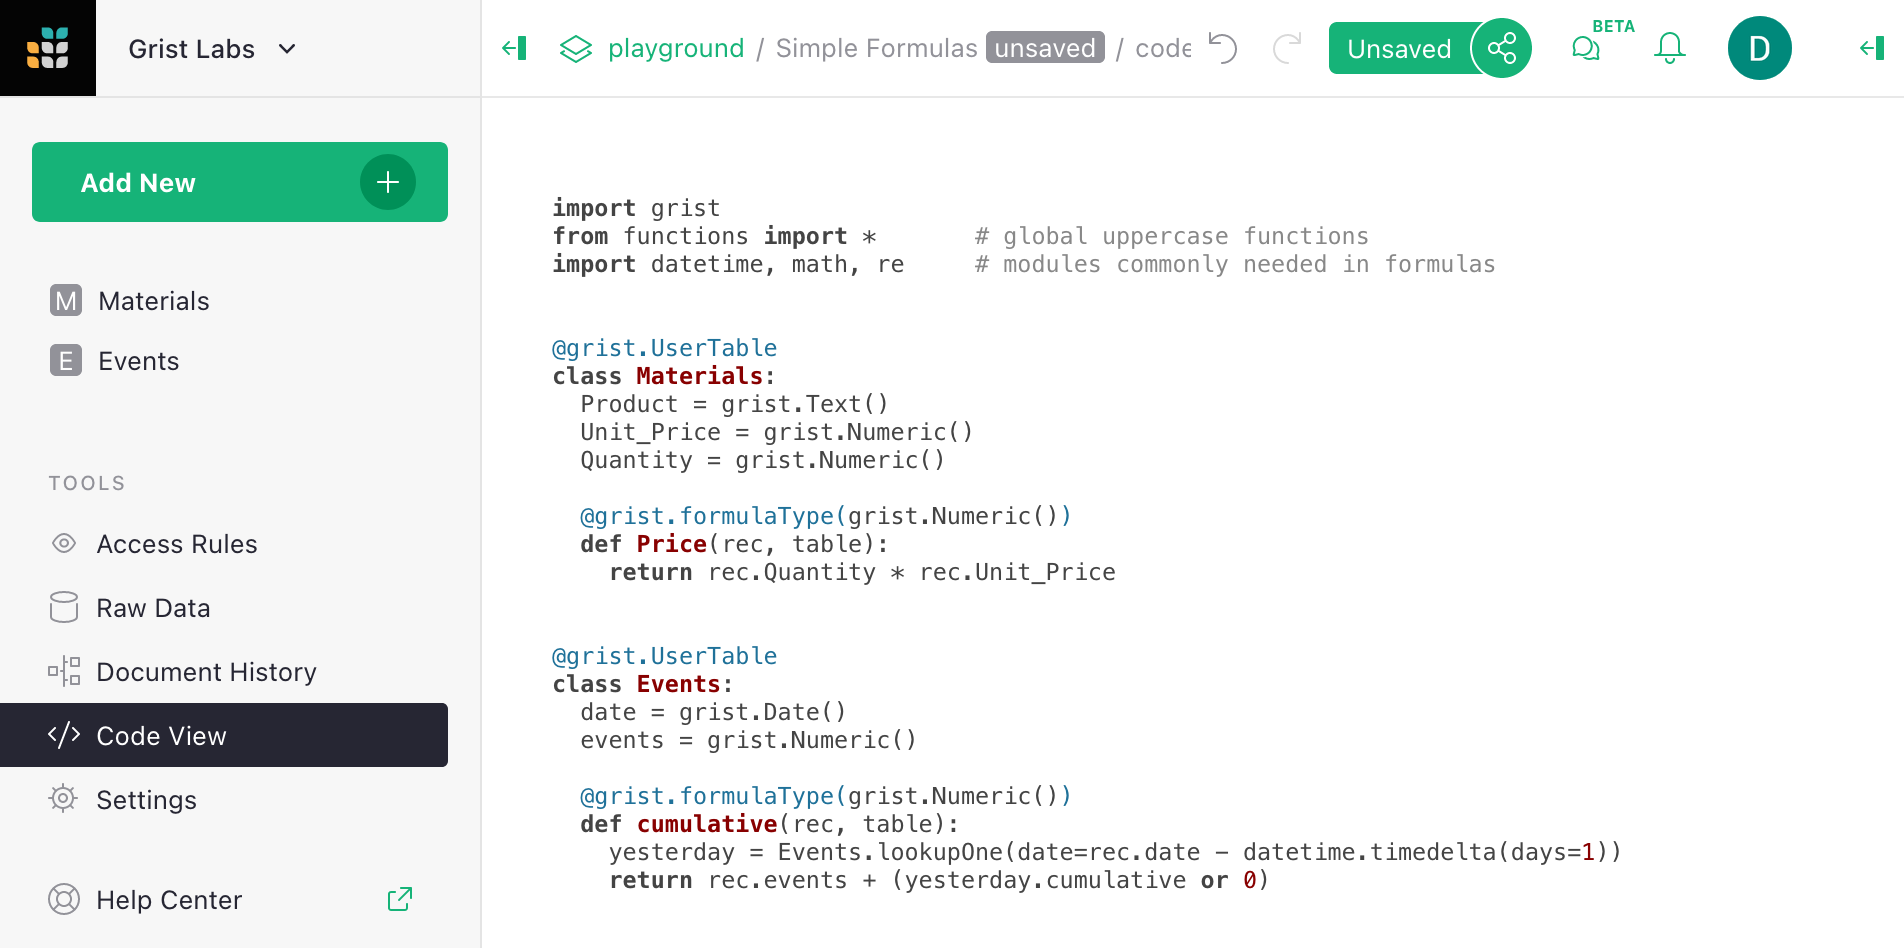This screenshot has height=948, width=1904.
Task: Click the undo arrow
Action: pyautogui.click(x=1222, y=47)
